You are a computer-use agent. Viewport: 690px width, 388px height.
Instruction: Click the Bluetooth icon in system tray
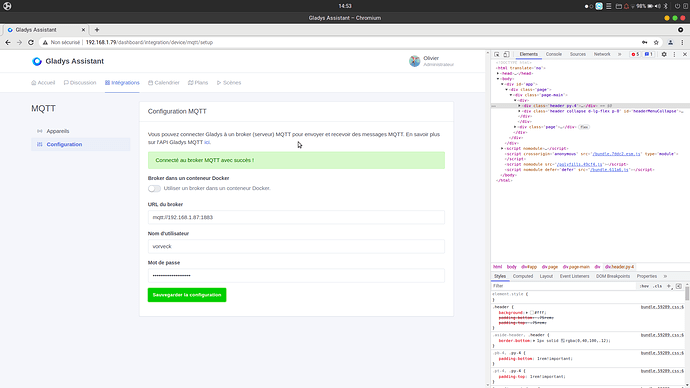click(666, 6)
